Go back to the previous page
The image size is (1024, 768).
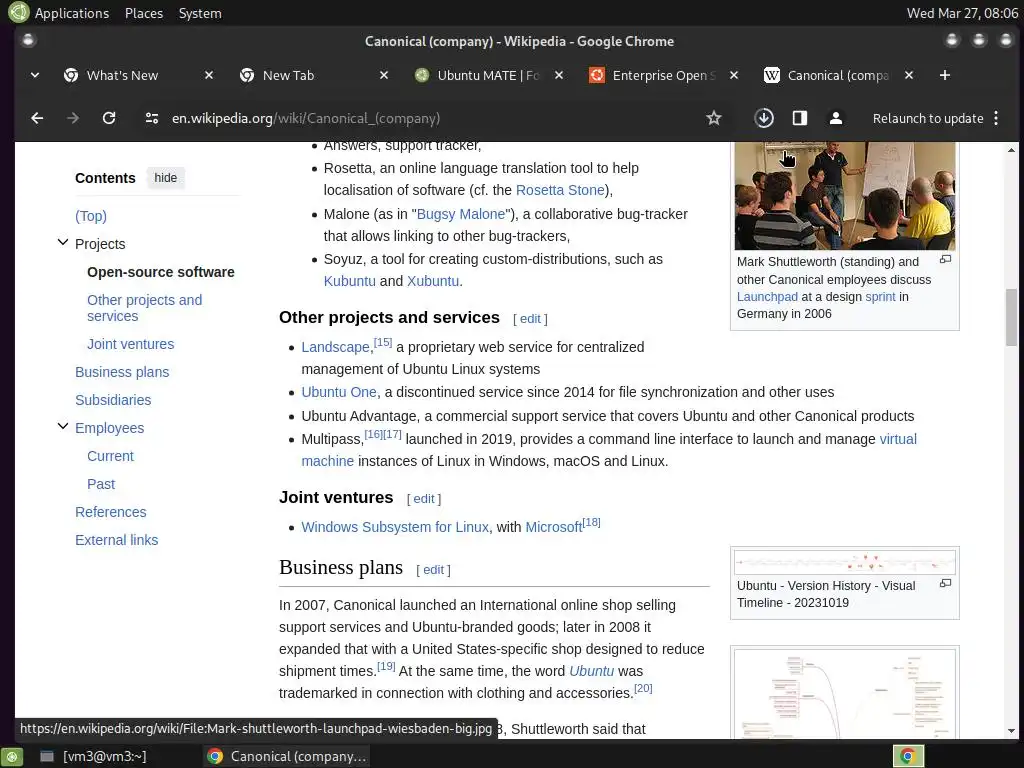[37, 118]
